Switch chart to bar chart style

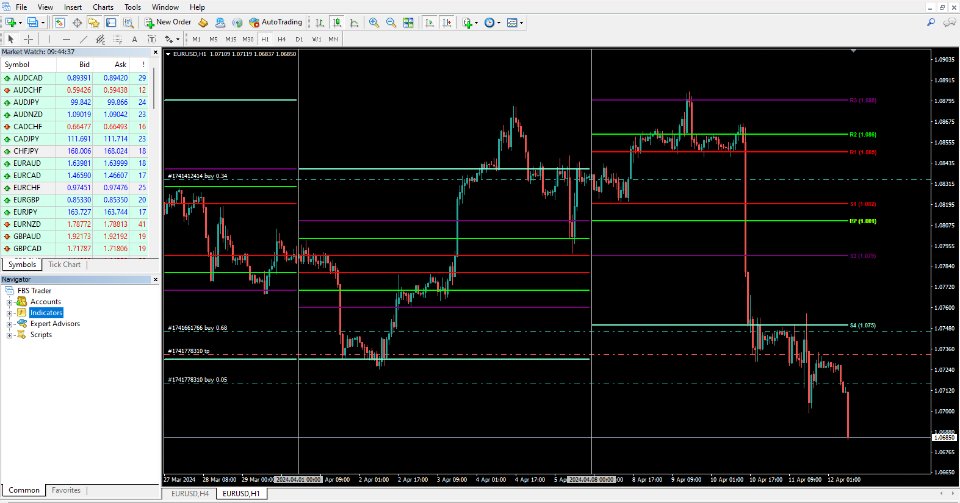(320, 23)
